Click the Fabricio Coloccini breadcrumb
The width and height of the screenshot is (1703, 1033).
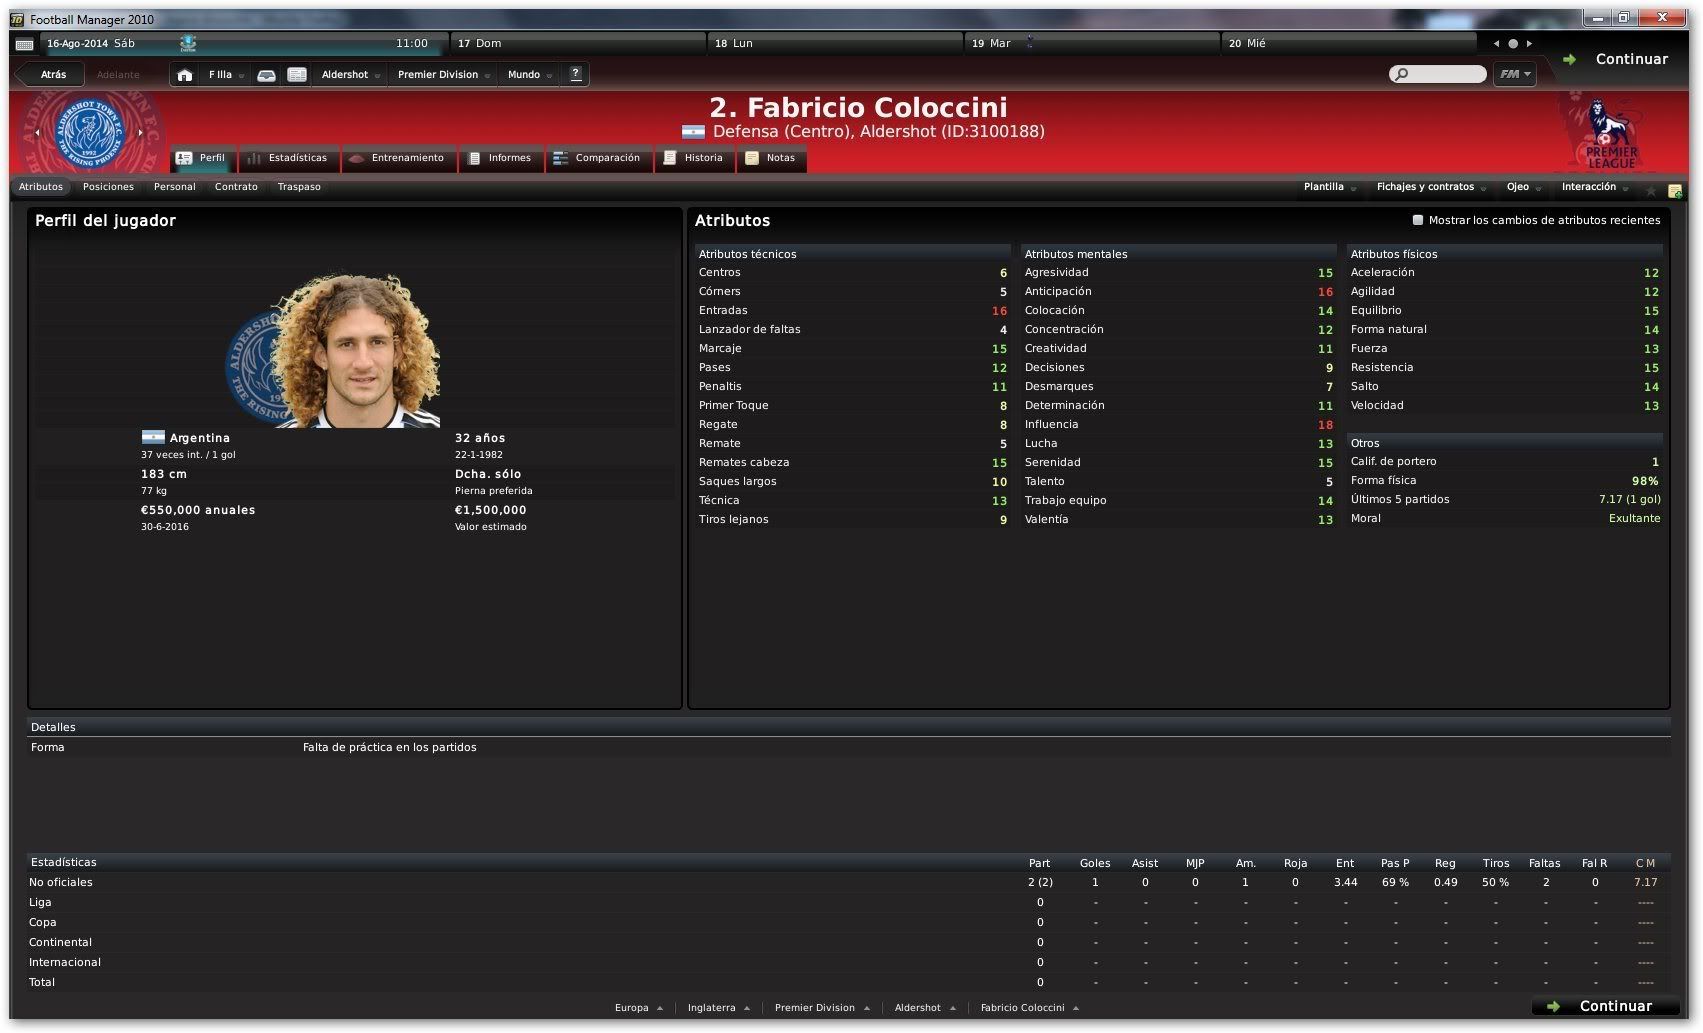[1029, 1008]
